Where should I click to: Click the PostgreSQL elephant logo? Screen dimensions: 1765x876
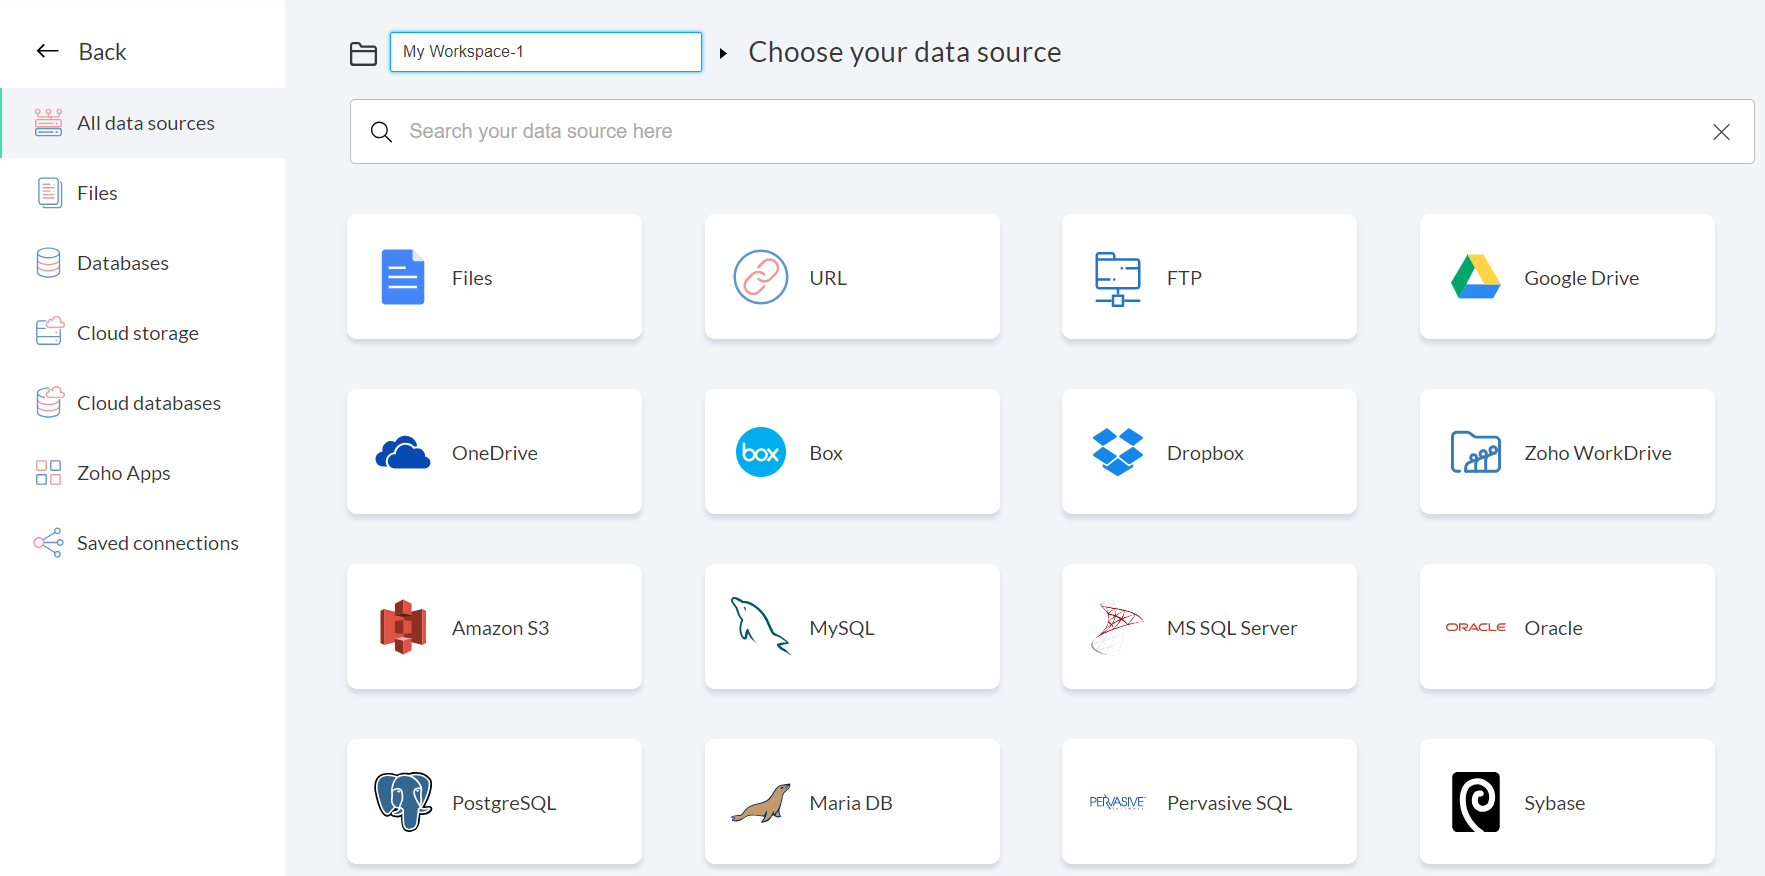[403, 801]
